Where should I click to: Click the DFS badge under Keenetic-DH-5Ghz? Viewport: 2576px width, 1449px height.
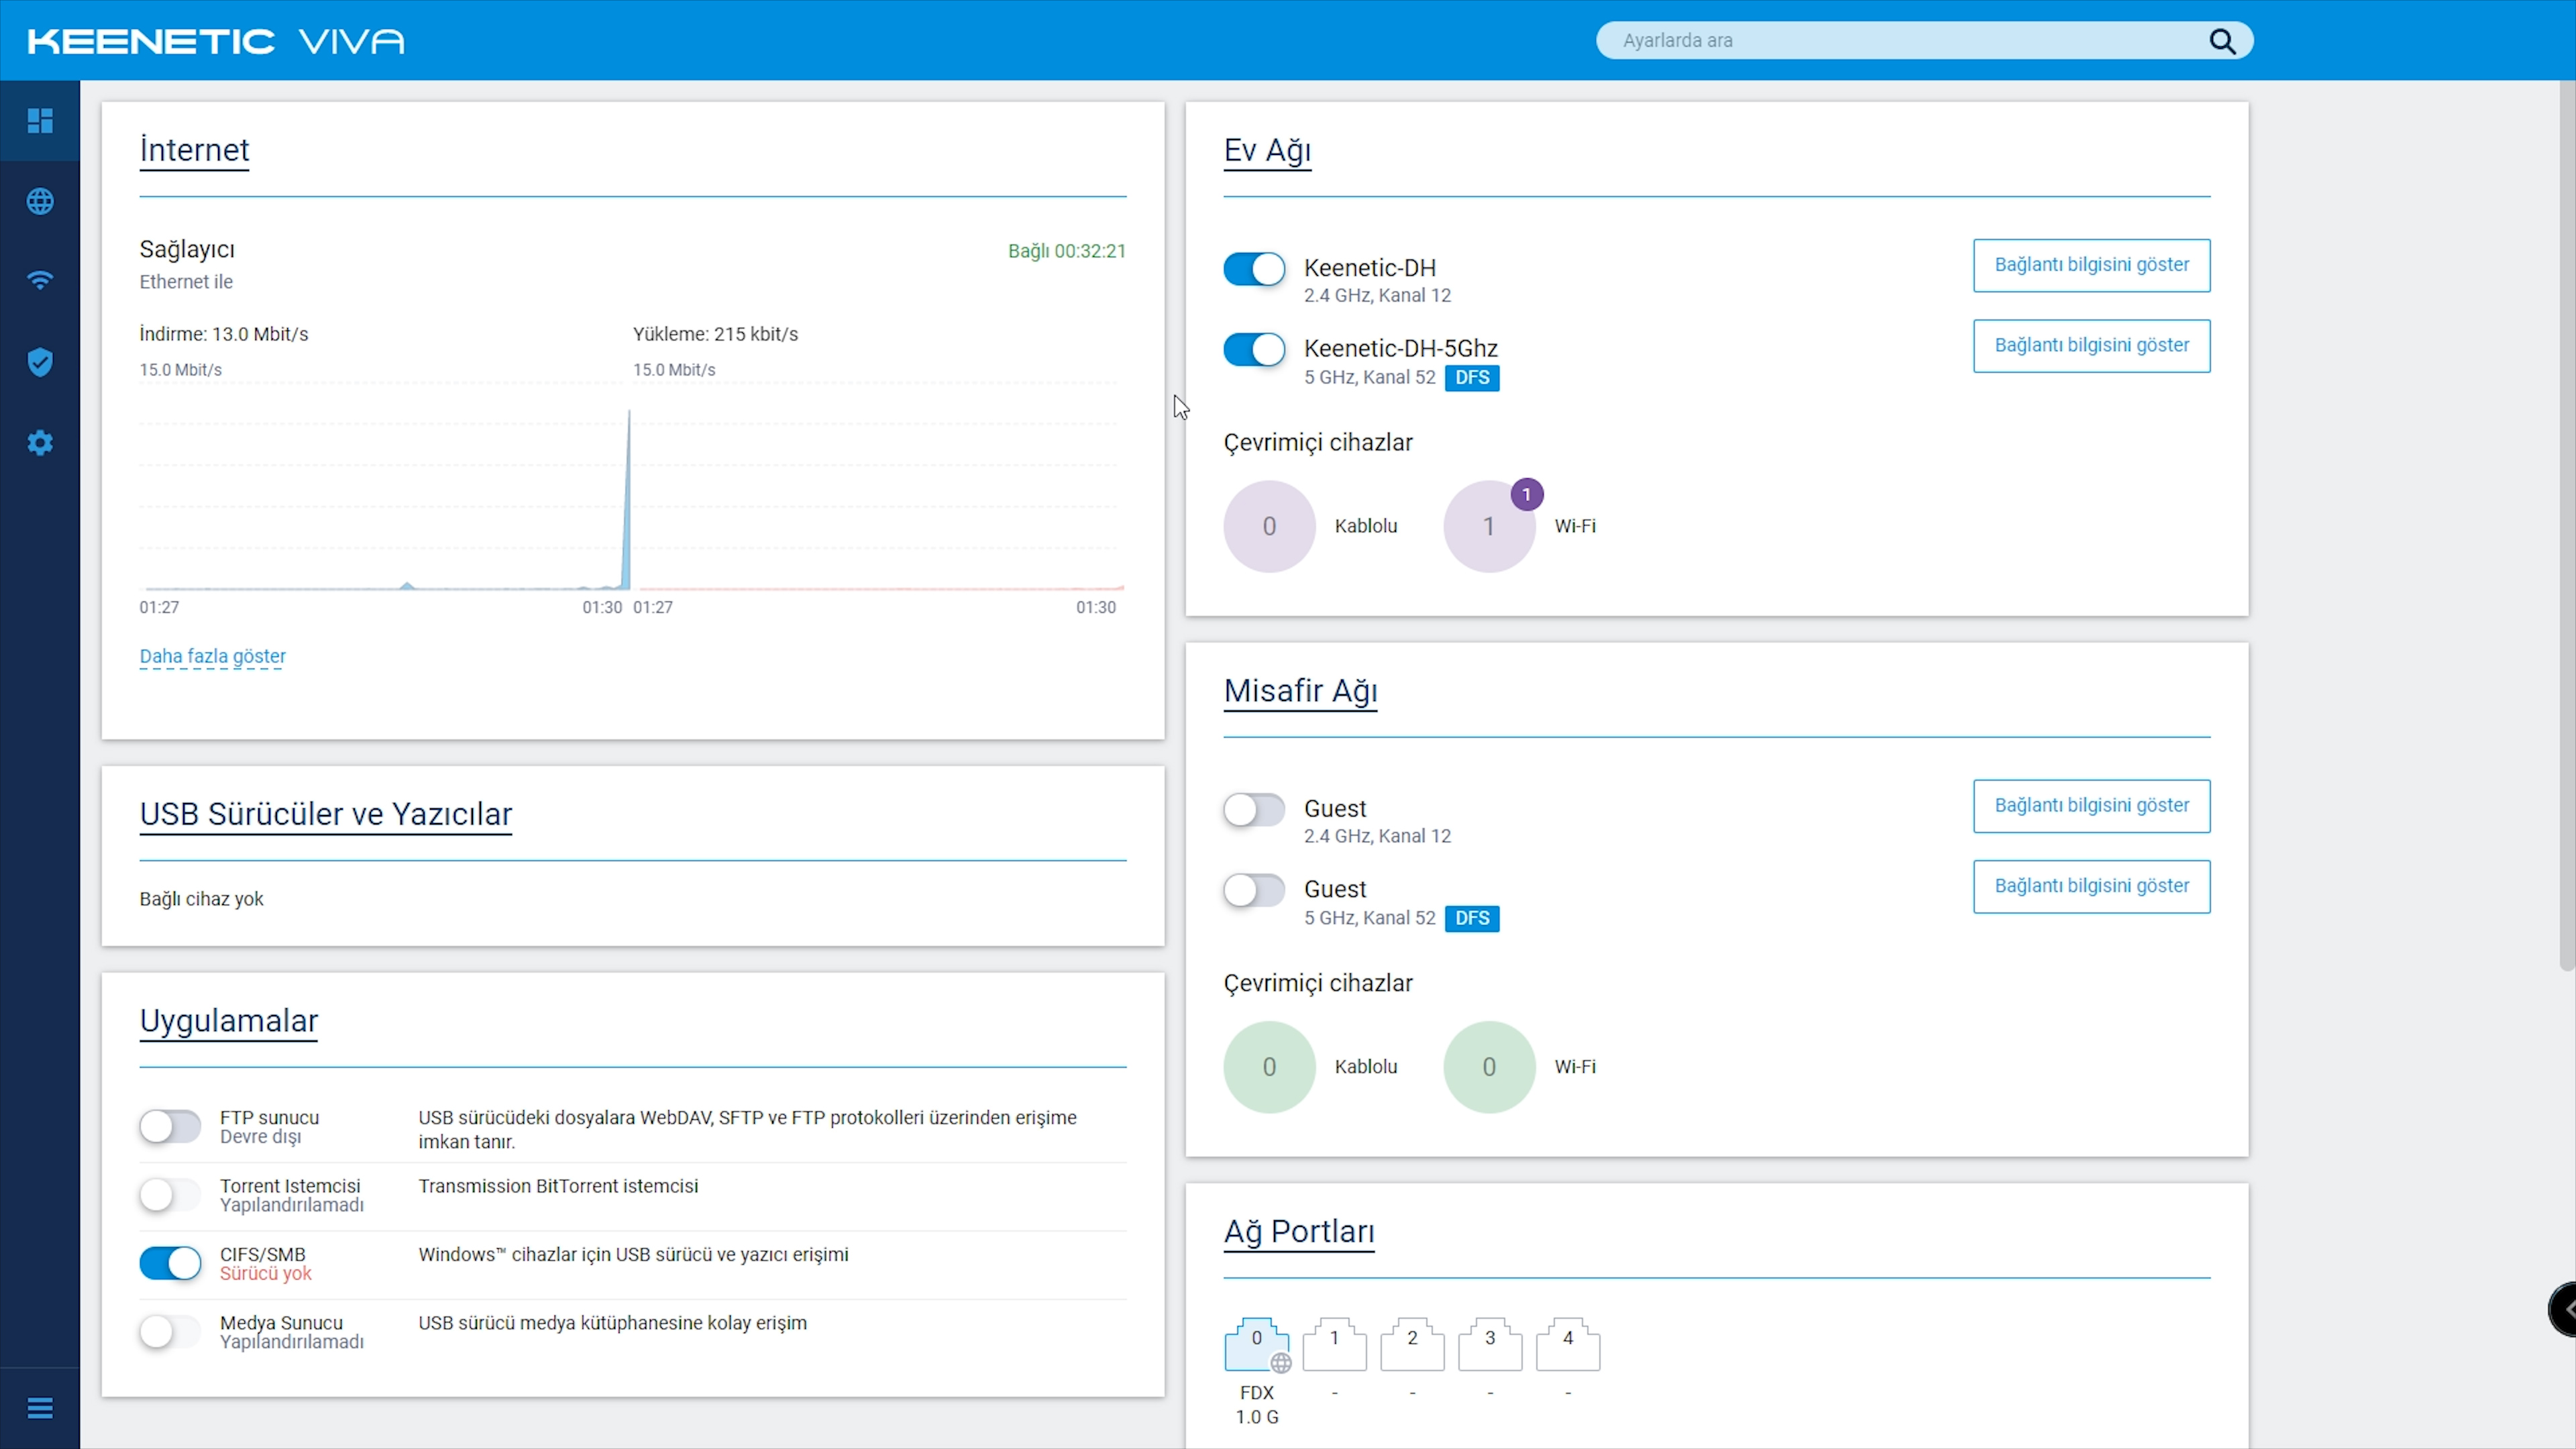(x=1472, y=378)
